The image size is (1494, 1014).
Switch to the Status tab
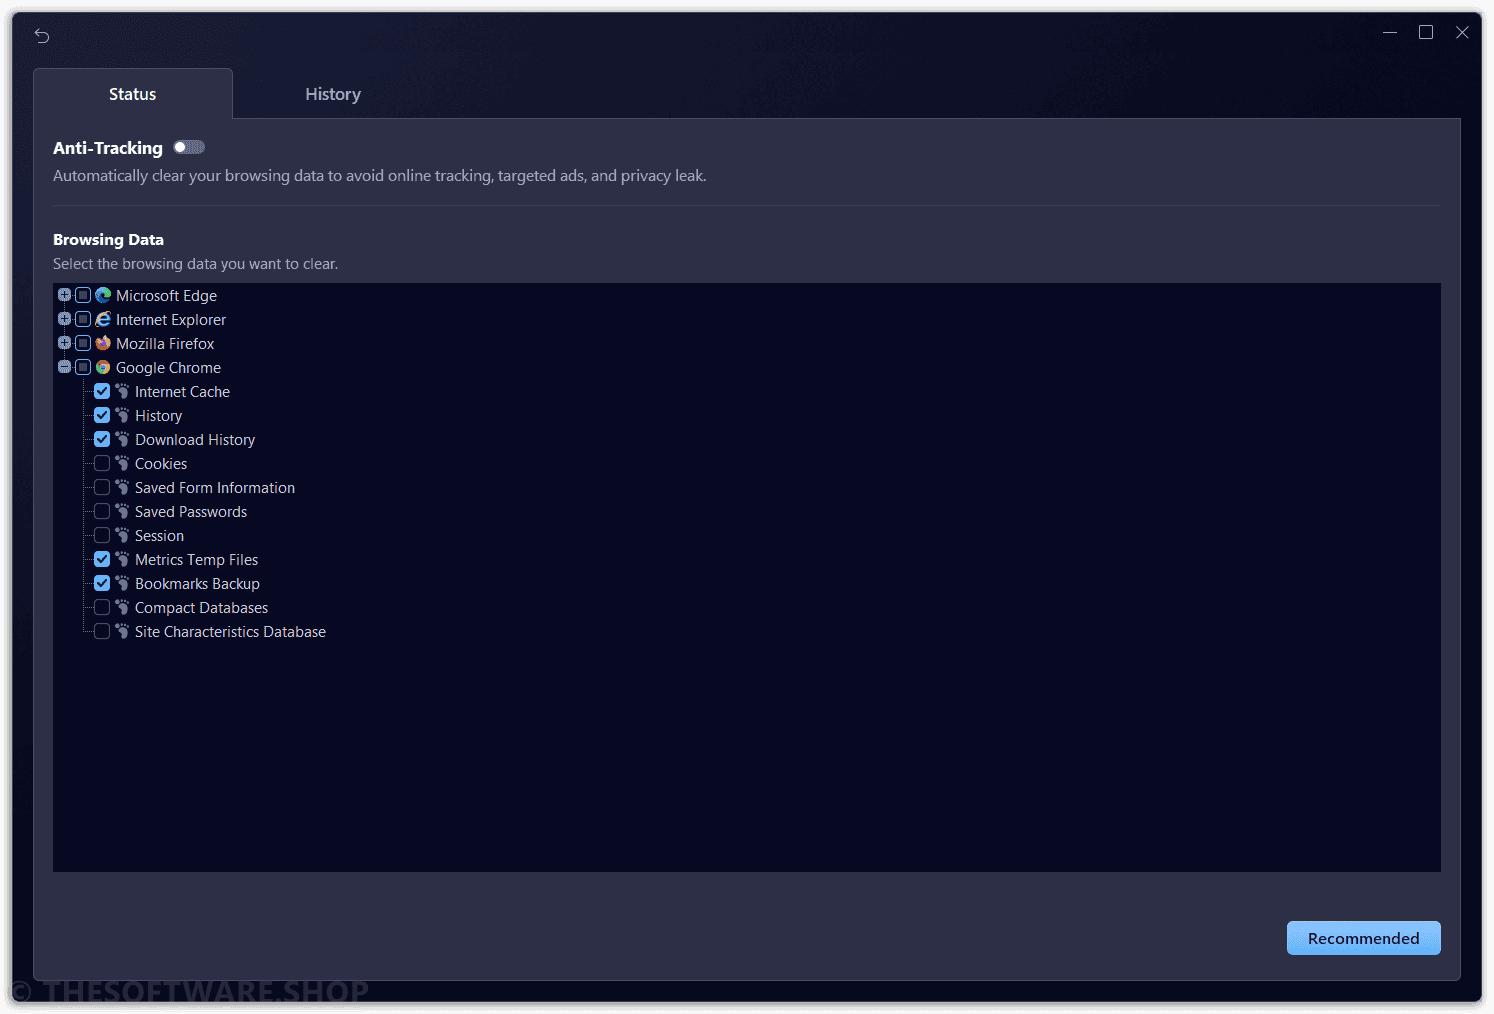click(133, 94)
